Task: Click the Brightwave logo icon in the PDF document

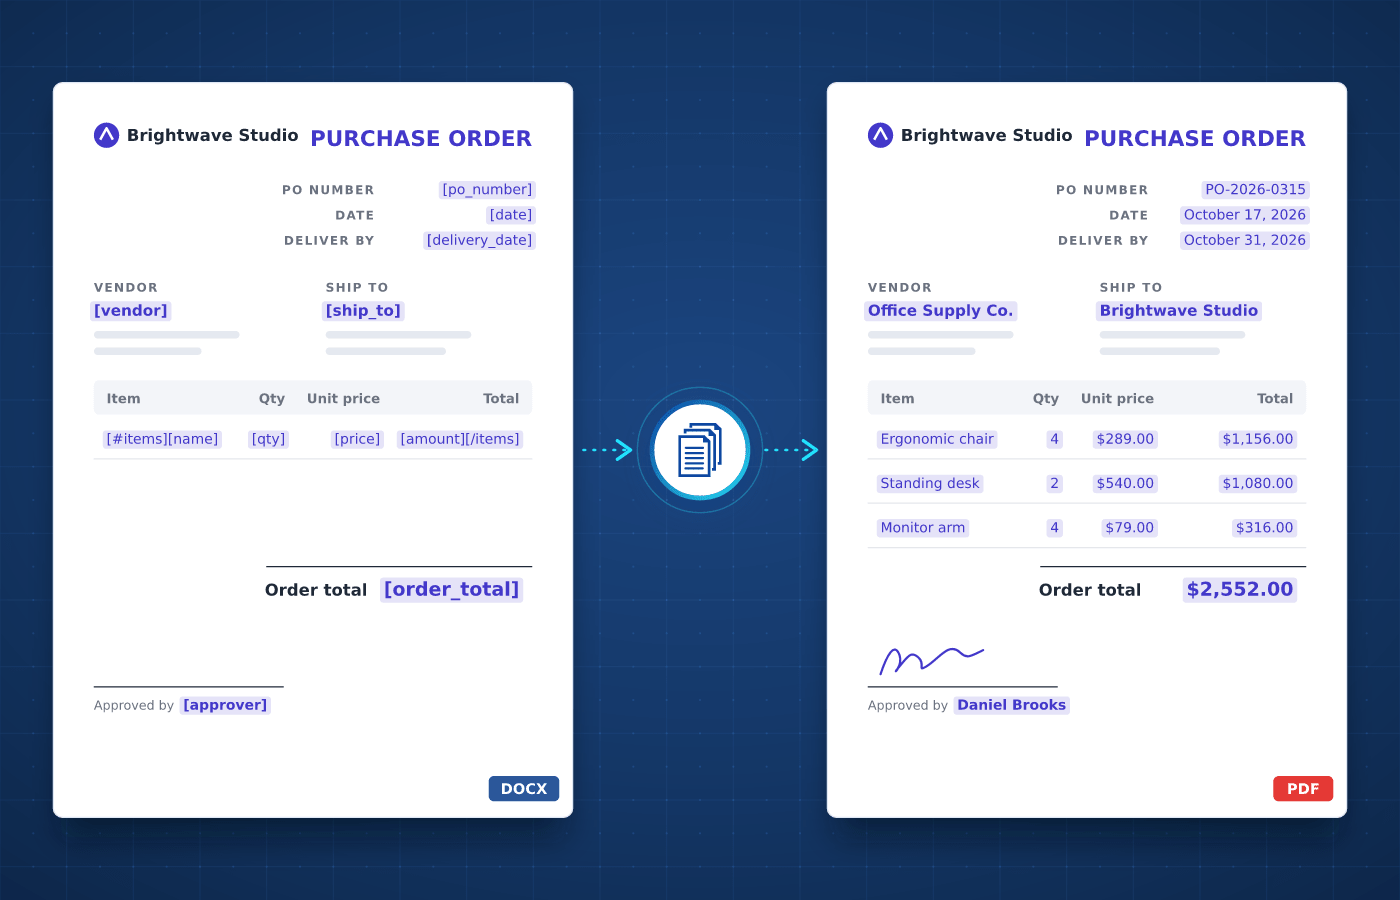Action: [x=881, y=135]
